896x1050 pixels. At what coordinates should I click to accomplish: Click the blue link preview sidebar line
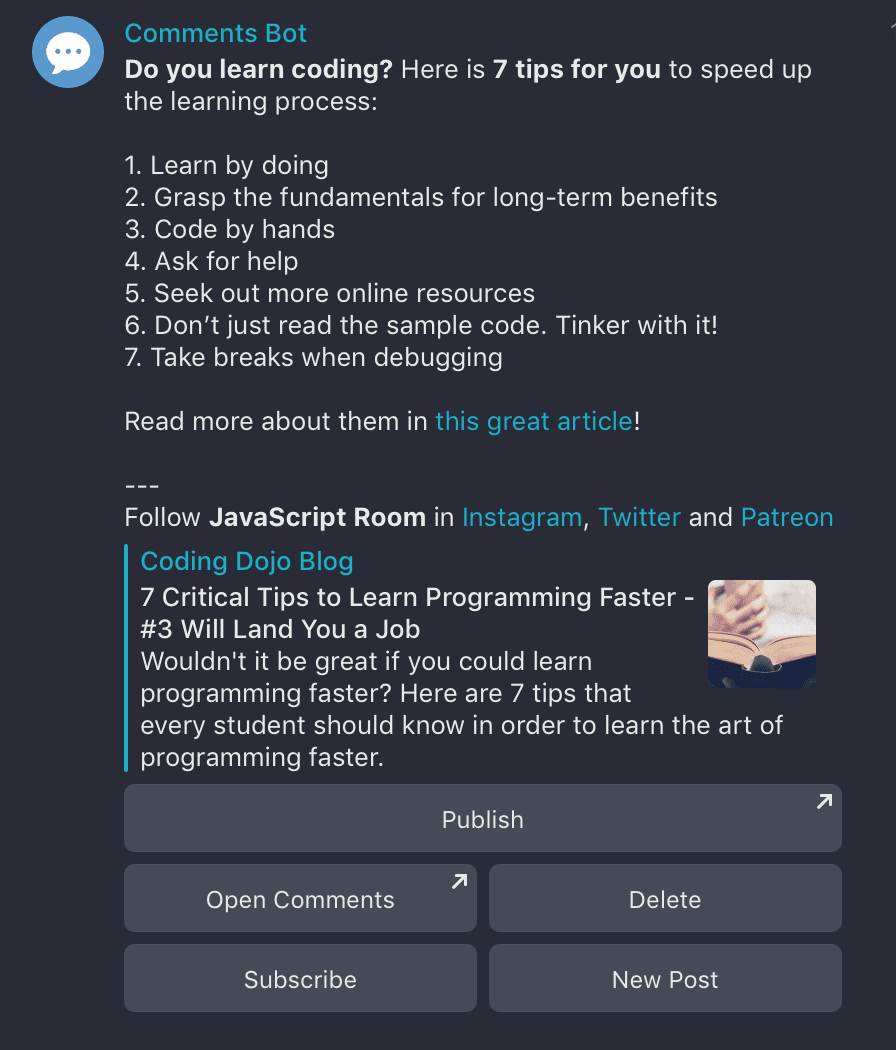click(126, 658)
